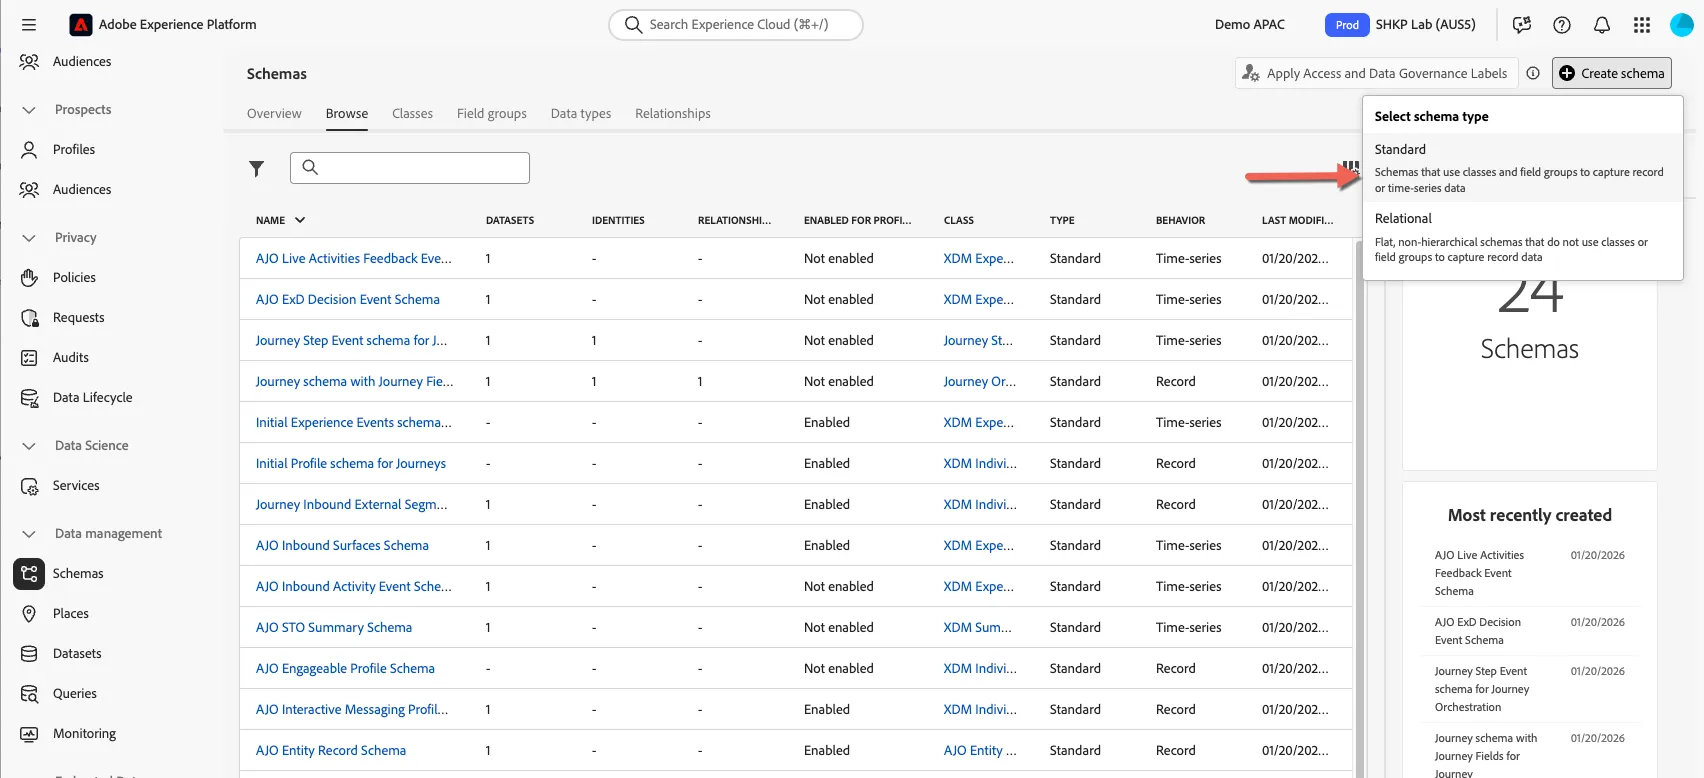The width and height of the screenshot is (1704, 778).
Task: Click the Services sidebar icon
Action: (30, 486)
